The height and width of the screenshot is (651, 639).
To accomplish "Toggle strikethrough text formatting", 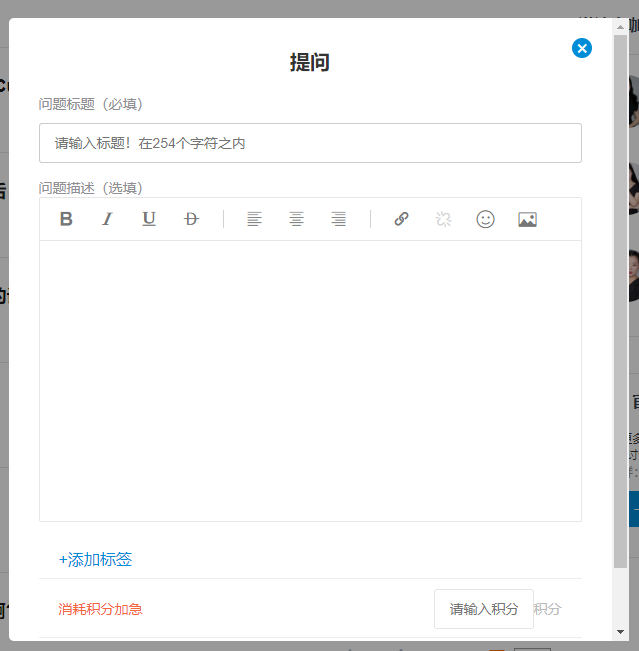I will coord(191,219).
